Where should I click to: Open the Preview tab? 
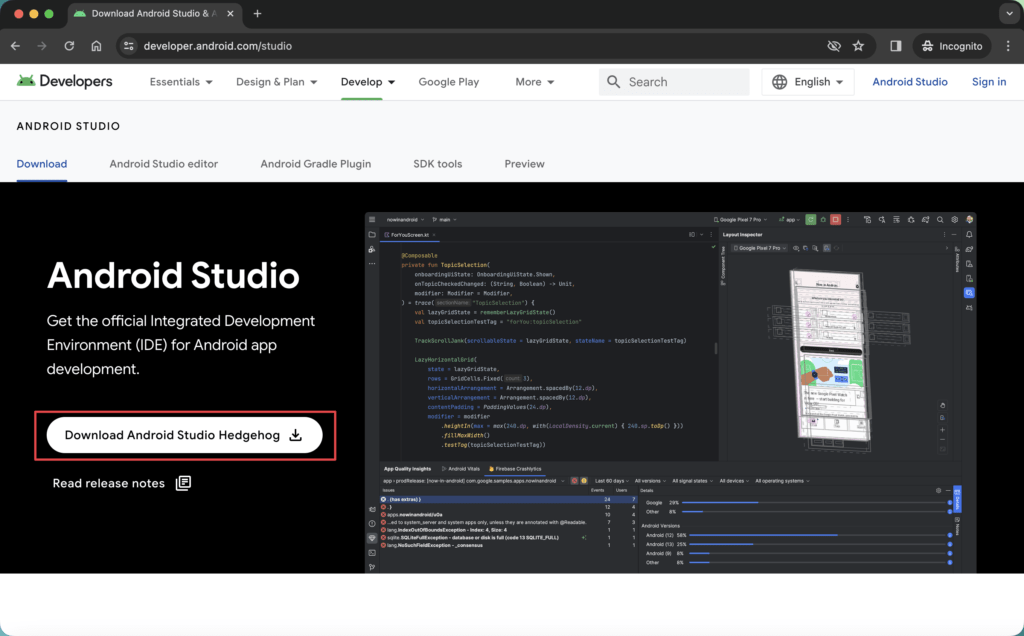tap(524, 164)
